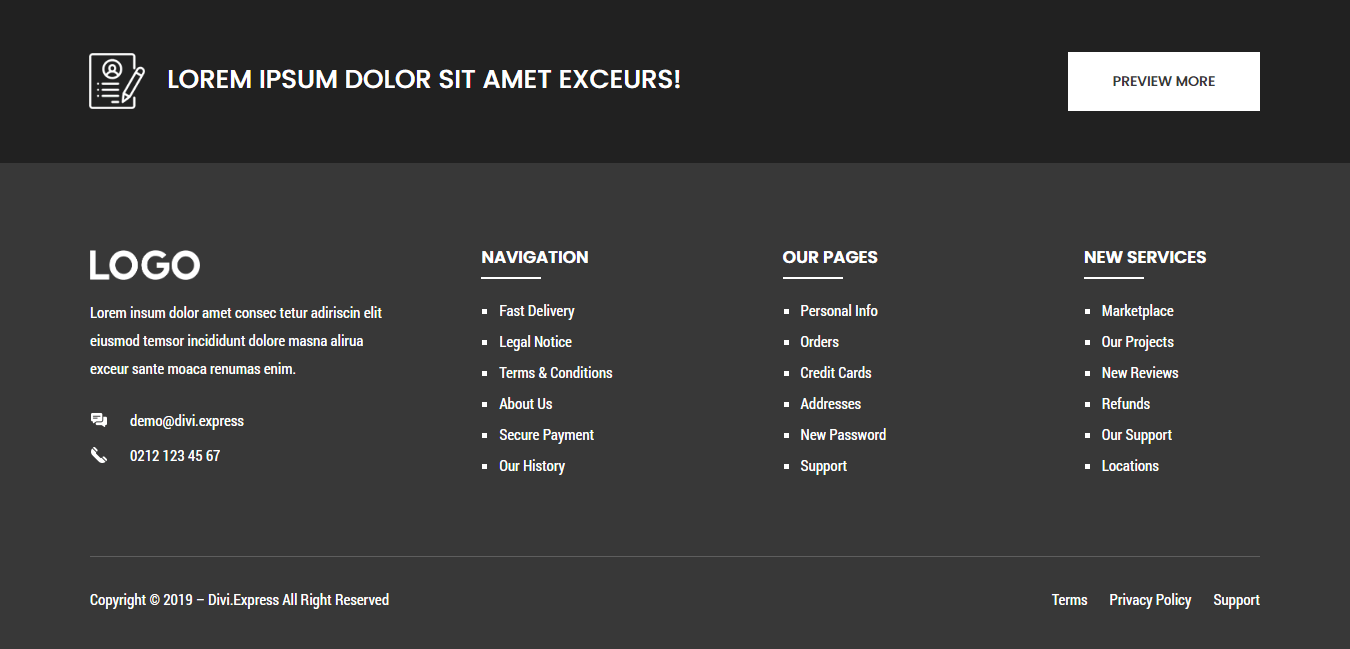This screenshot has width=1350, height=649.
Task: Open the Fast Delivery link
Action: pyautogui.click(x=536, y=311)
